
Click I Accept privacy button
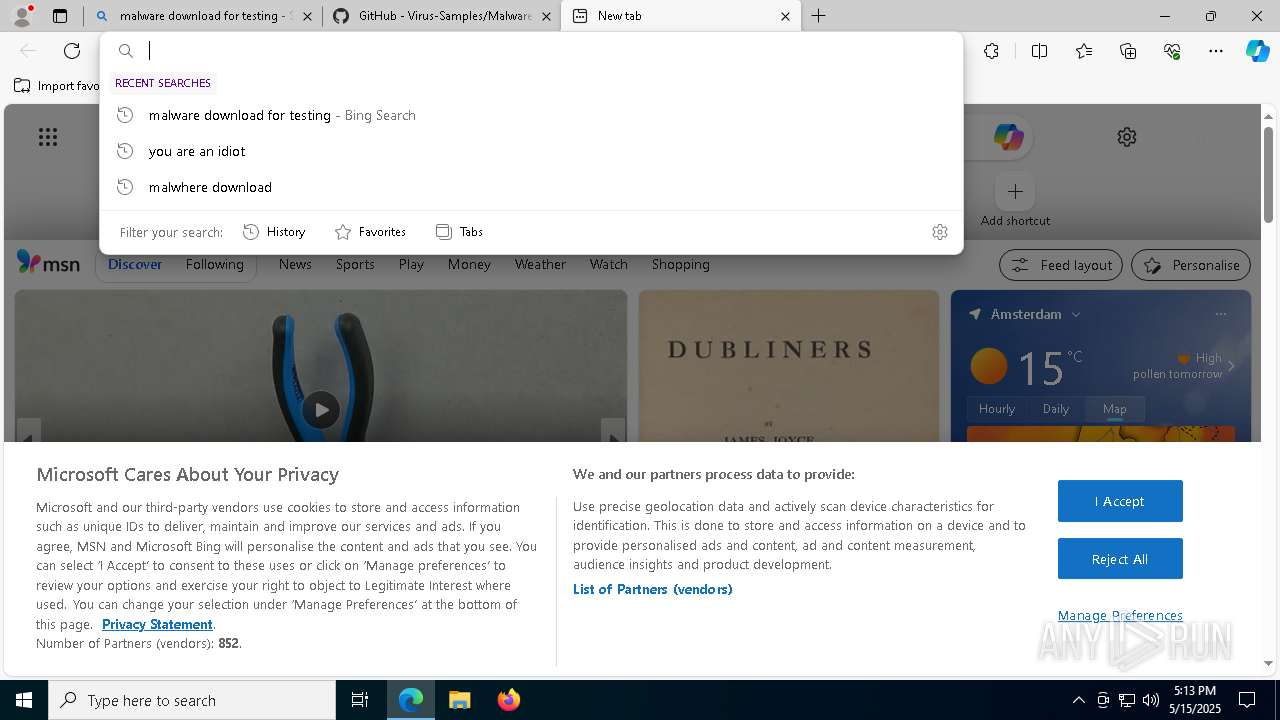(1120, 501)
